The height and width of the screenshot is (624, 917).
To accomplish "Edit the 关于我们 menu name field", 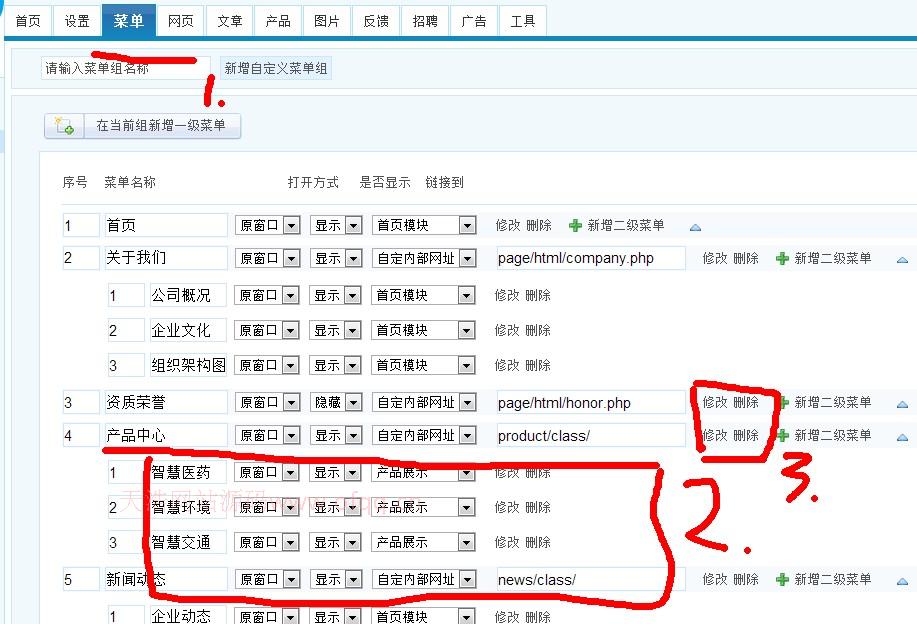I will pos(166,258).
